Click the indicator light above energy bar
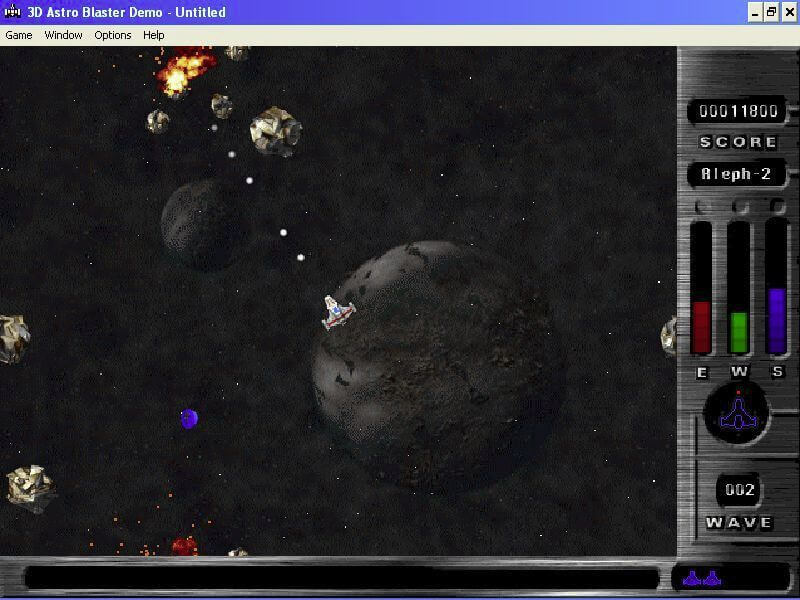The height and width of the screenshot is (600, 800). pyautogui.click(x=702, y=206)
